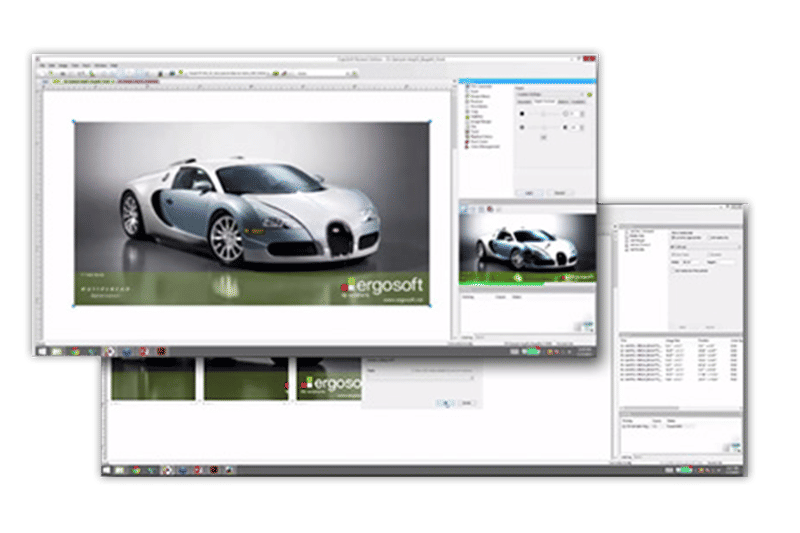Switch to the red document tab
Viewport: 800px width, 533px height.
click(138, 82)
